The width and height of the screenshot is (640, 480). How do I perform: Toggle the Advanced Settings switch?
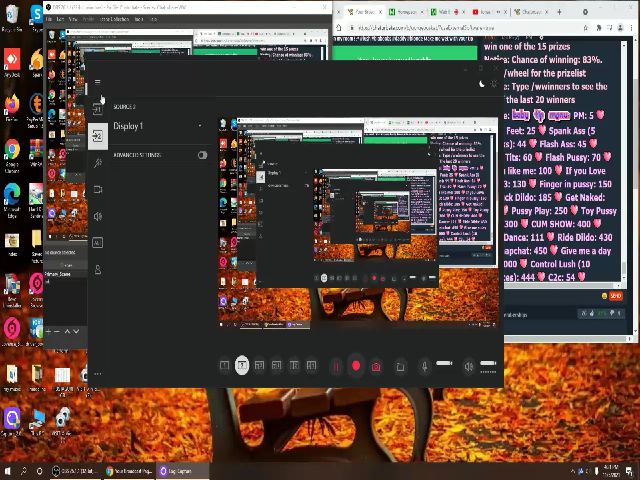pyautogui.click(x=202, y=155)
